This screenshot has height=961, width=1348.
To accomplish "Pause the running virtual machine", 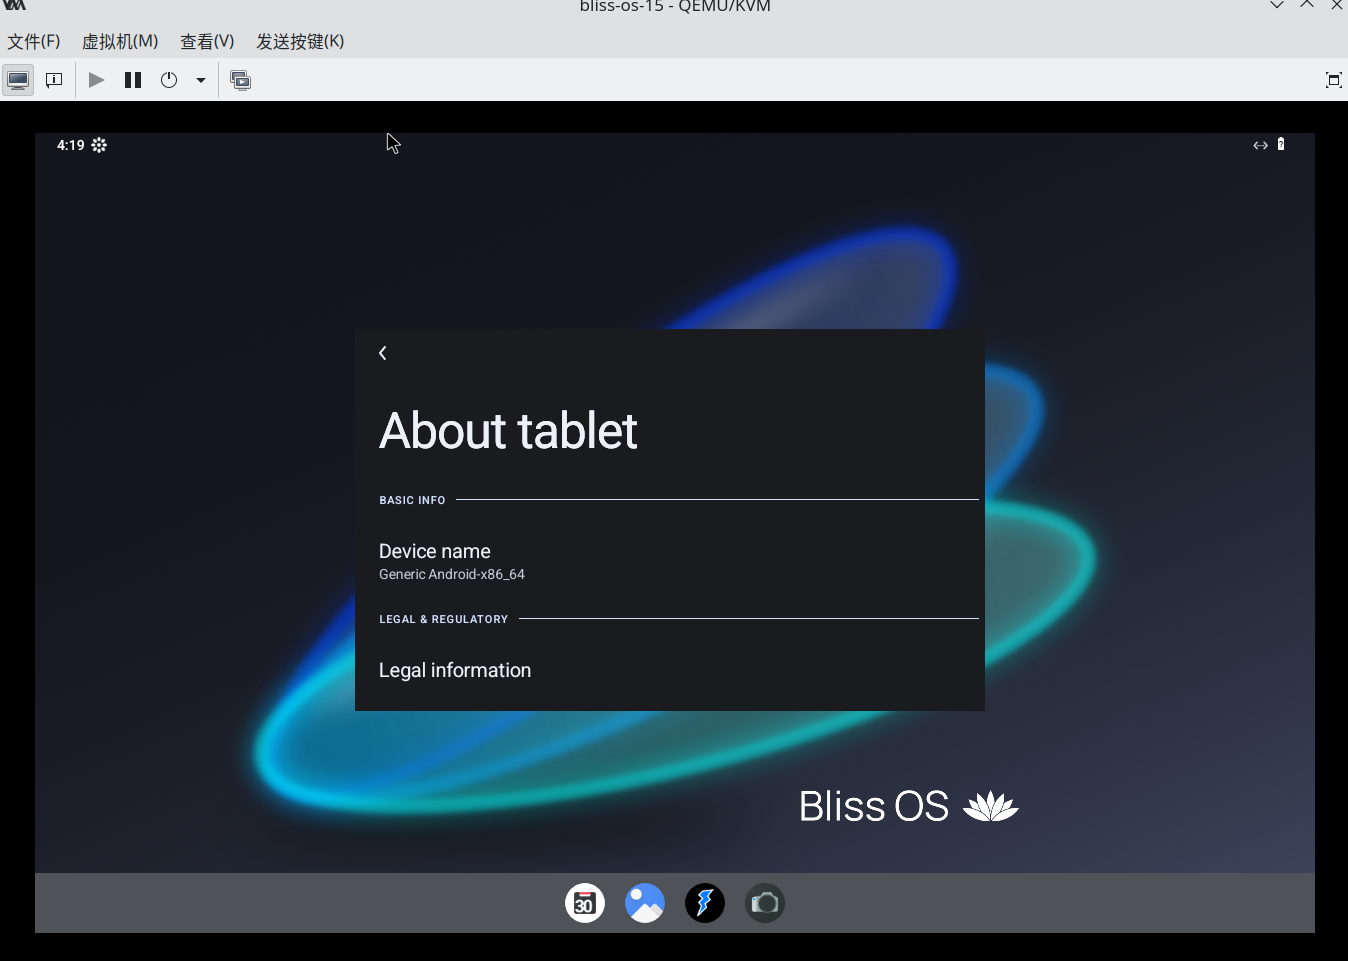I will (133, 80).
